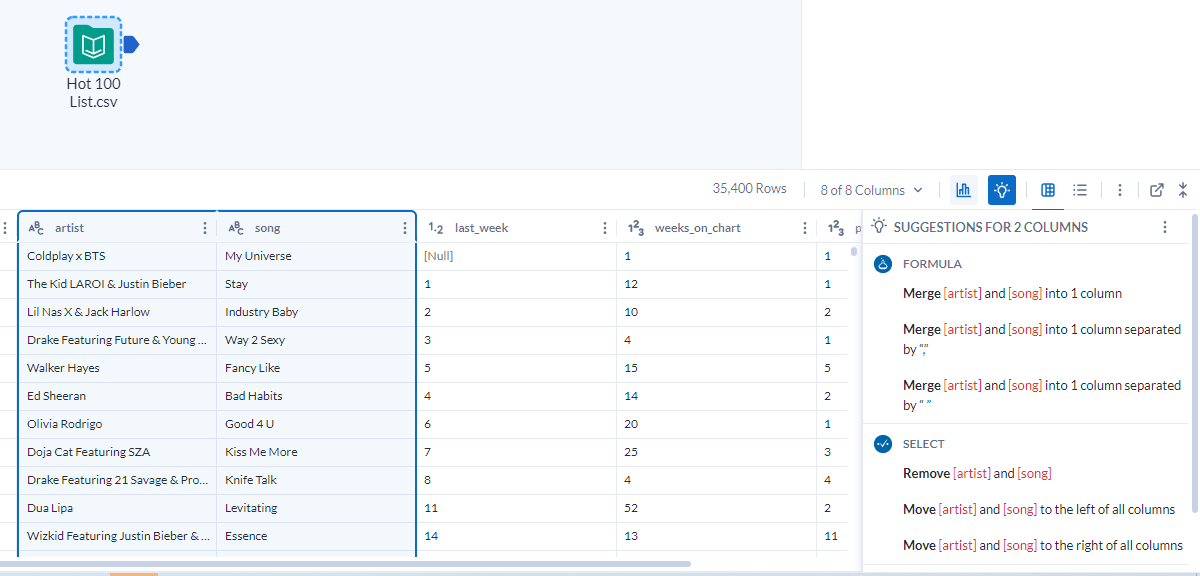Collapse the results pane arrows icon
The image size is (1200, 576).
(1183, 189)
